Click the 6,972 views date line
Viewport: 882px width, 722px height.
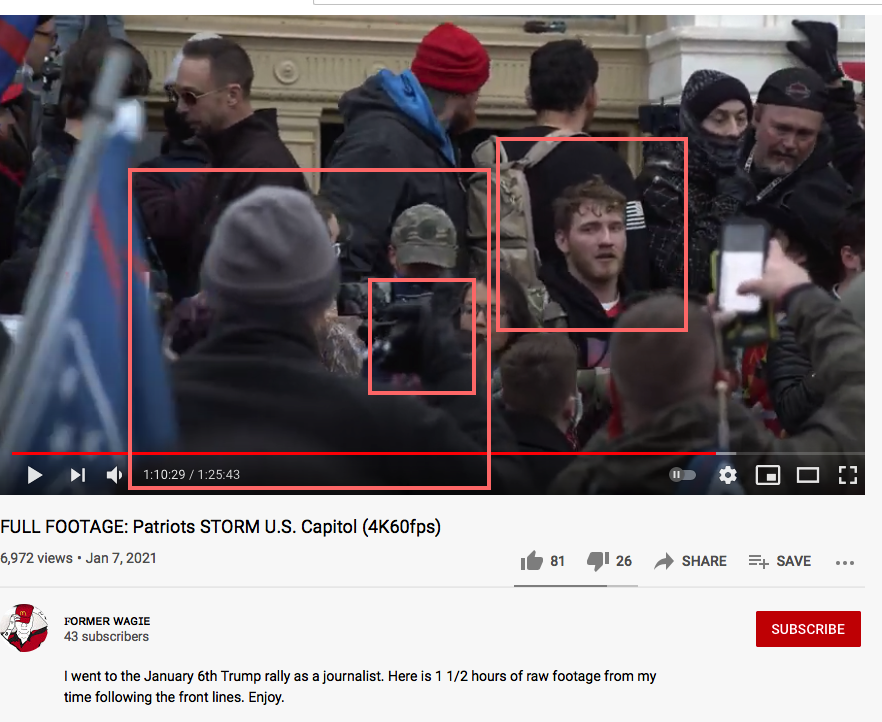pyautogui.click(x=78, y=558)
